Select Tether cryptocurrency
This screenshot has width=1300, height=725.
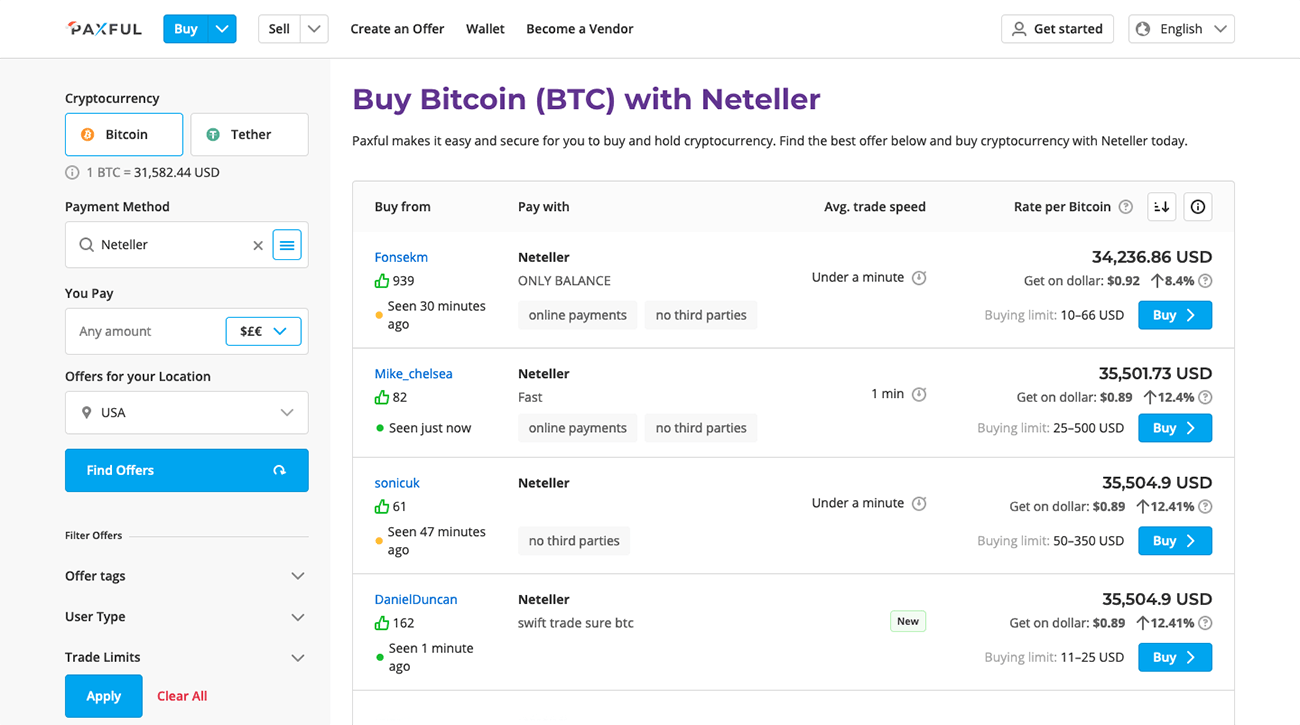pos(249,134)
